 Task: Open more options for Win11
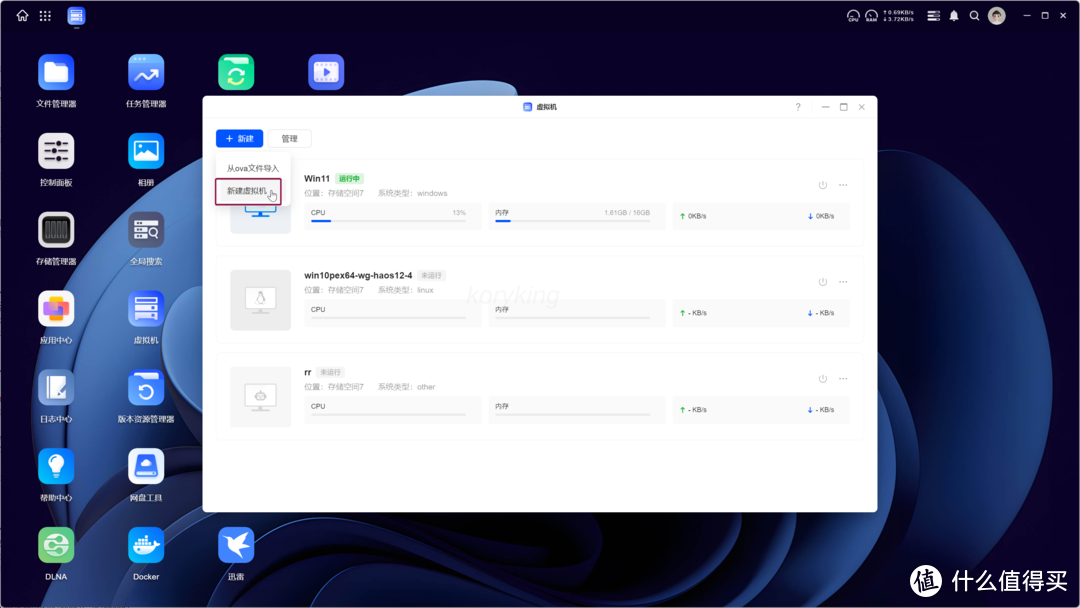pyautogui.click(x=843, y=185)
